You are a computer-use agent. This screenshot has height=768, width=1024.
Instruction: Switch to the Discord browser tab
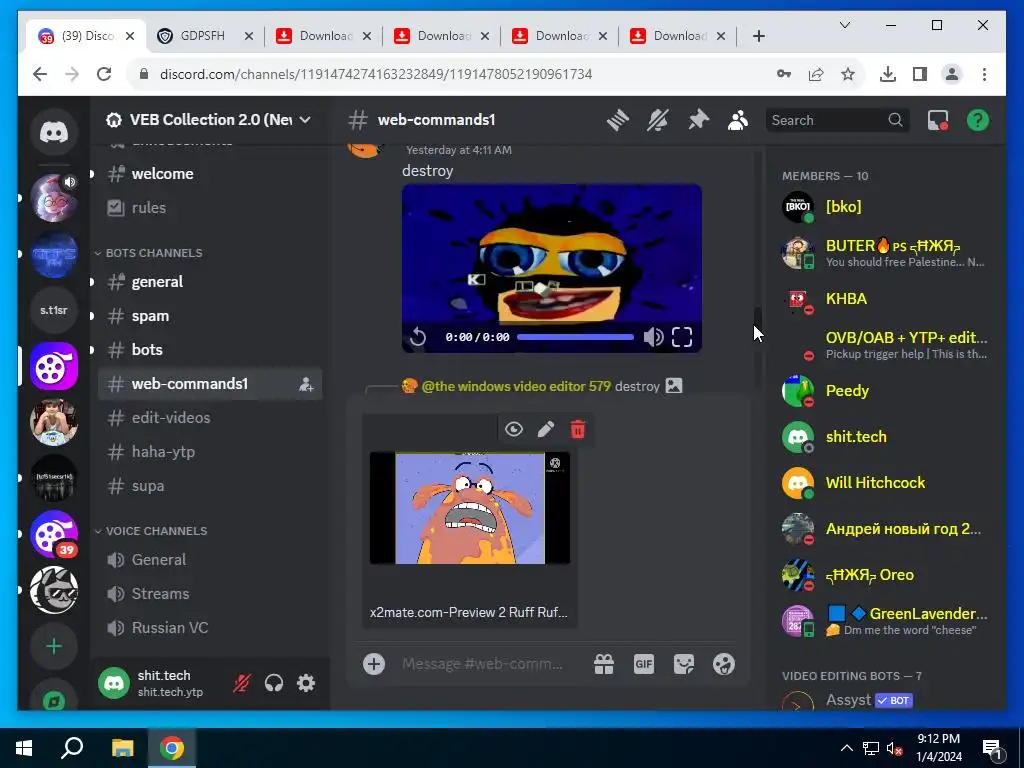point(87,36)
